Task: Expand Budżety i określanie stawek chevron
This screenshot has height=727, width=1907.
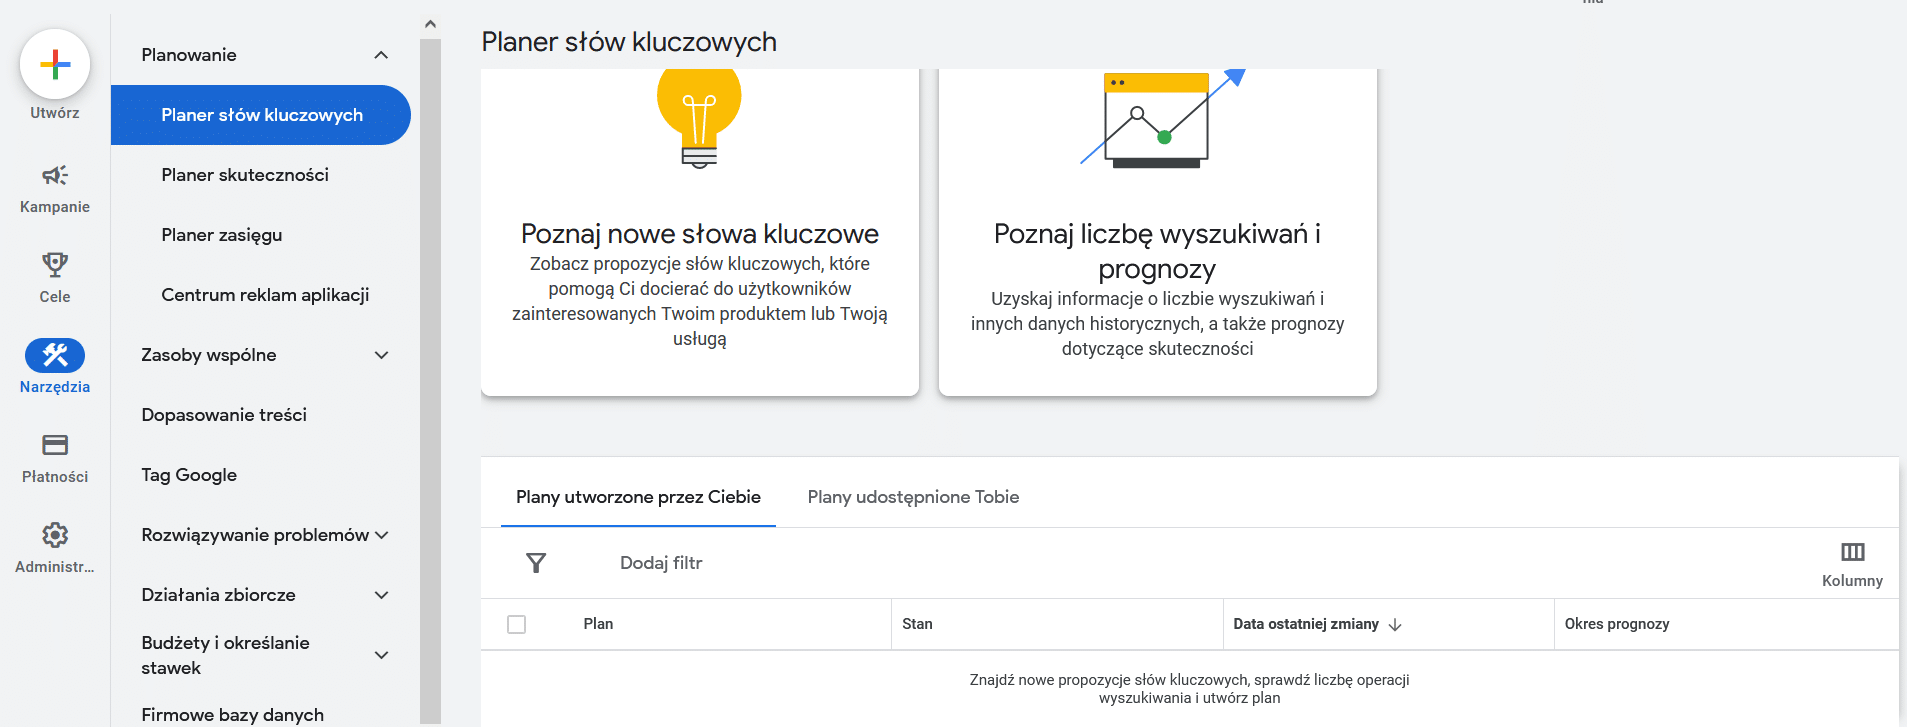Action: [381, 655]
